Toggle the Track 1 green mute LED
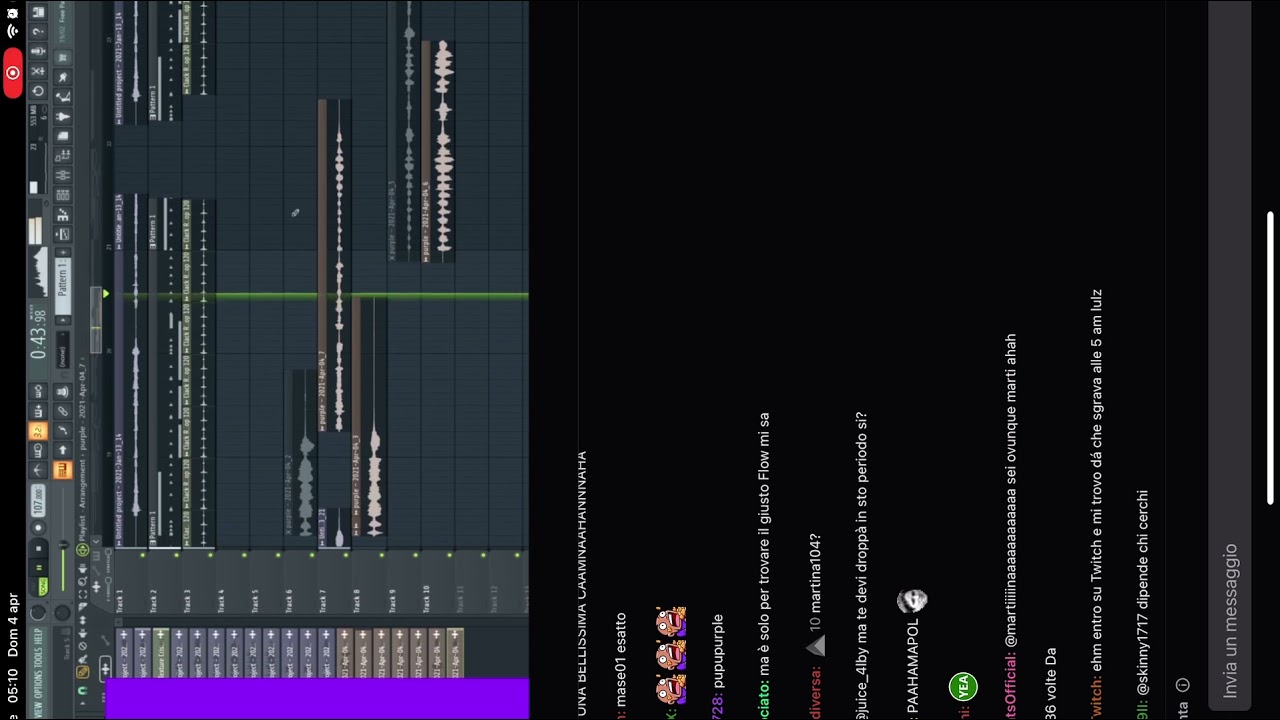Screen dimensions: 1280x720 click(142, 555)
